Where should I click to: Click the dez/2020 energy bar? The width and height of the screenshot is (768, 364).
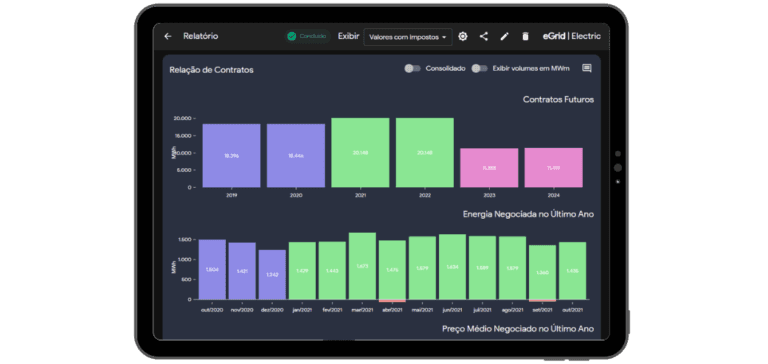[x=272, y=274]
